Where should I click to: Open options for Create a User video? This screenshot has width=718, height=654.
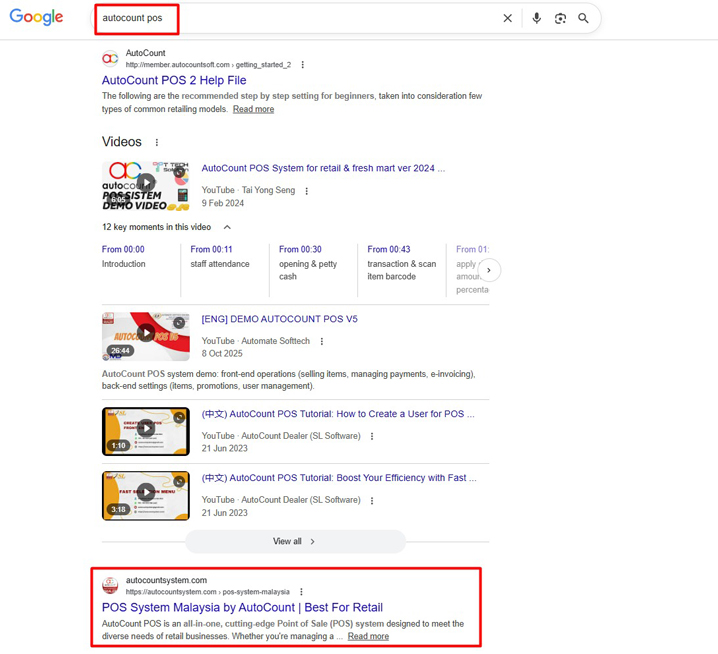[x=372, y=436]
